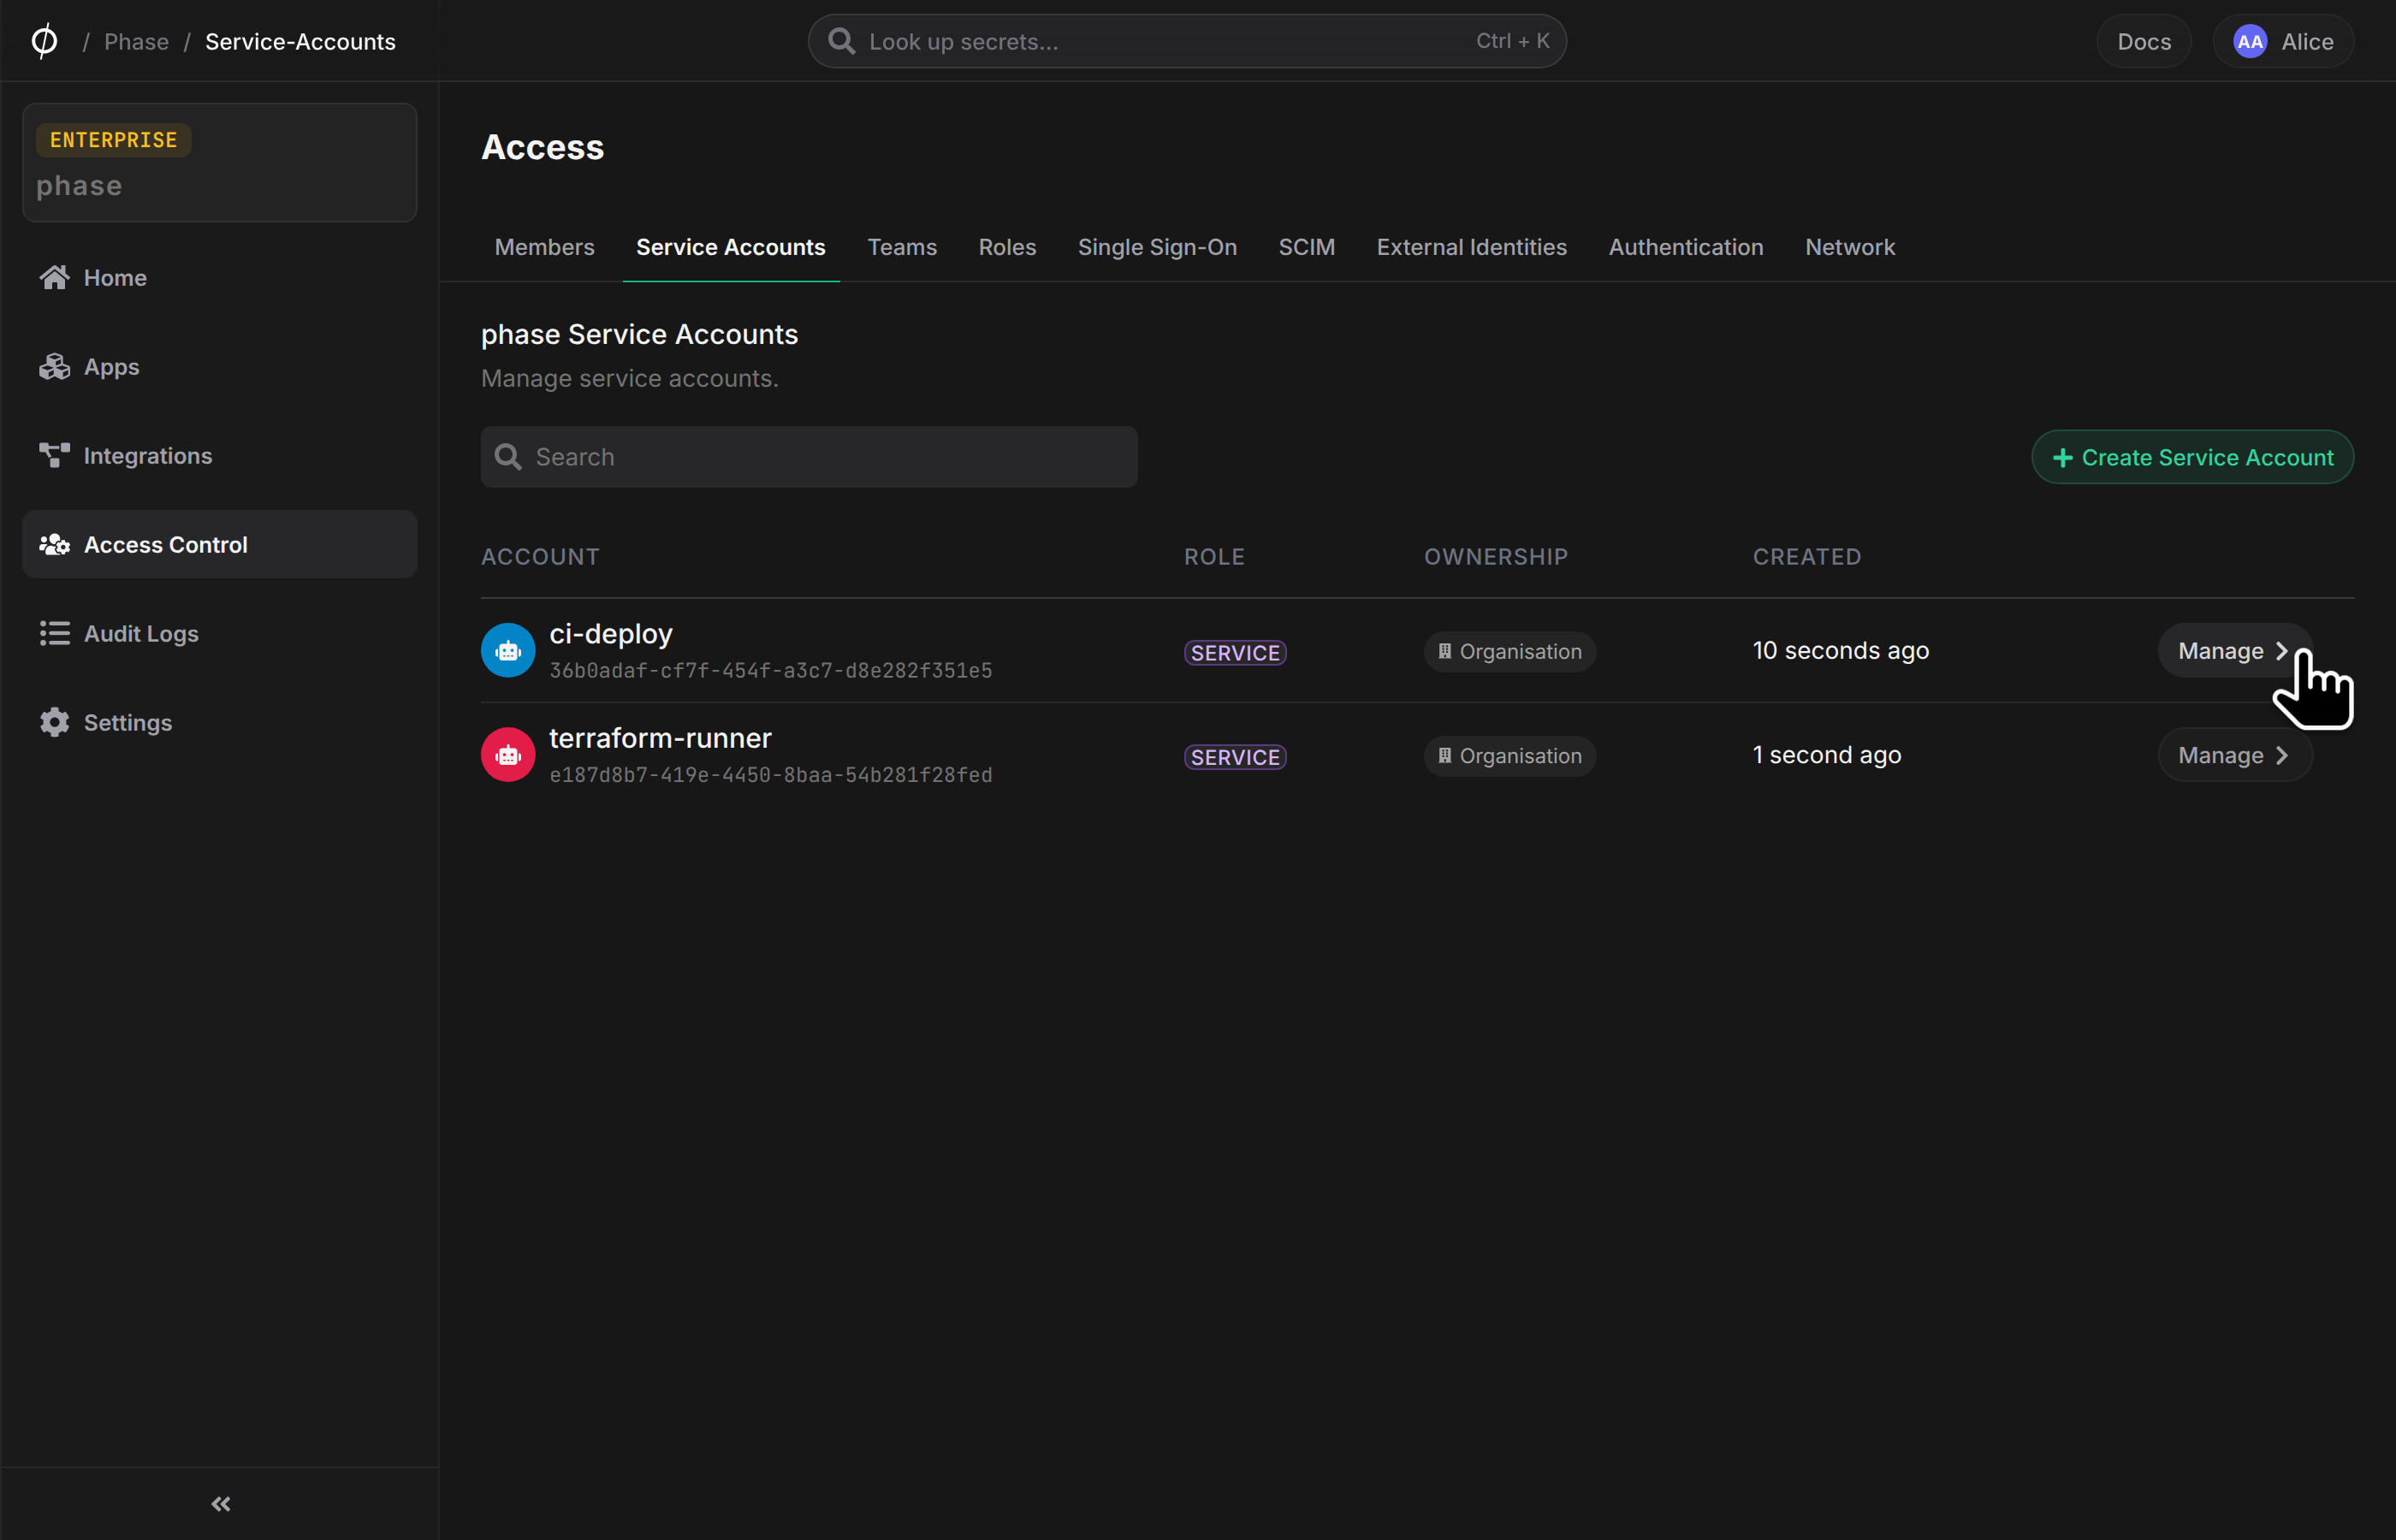Image resolution: width=2396 pixels, height=1540 pixels.
Task: Click the terraform-runner robot avatar icon
Action: tap(508, 754)
